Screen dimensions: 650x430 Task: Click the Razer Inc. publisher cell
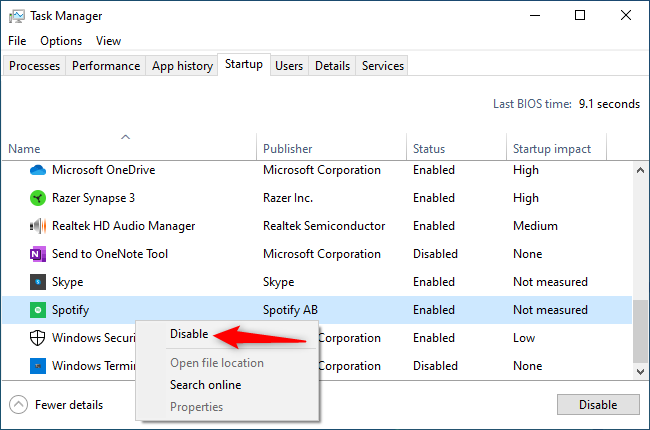pyautogui.click(x=288, y=198)
